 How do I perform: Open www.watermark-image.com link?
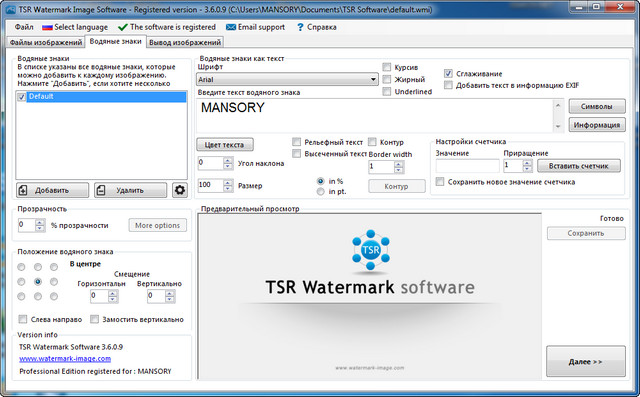click(65, 359)
